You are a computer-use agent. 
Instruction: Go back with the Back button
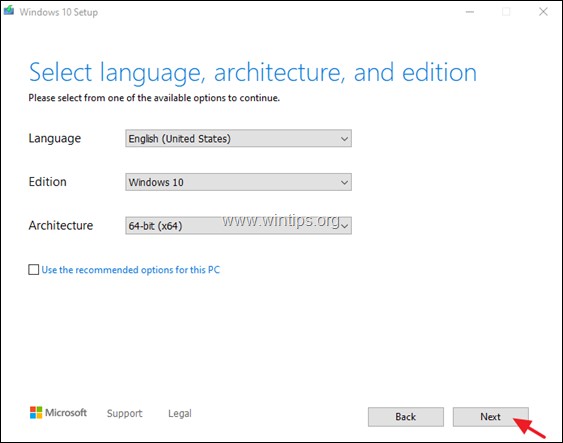[406, 417]
